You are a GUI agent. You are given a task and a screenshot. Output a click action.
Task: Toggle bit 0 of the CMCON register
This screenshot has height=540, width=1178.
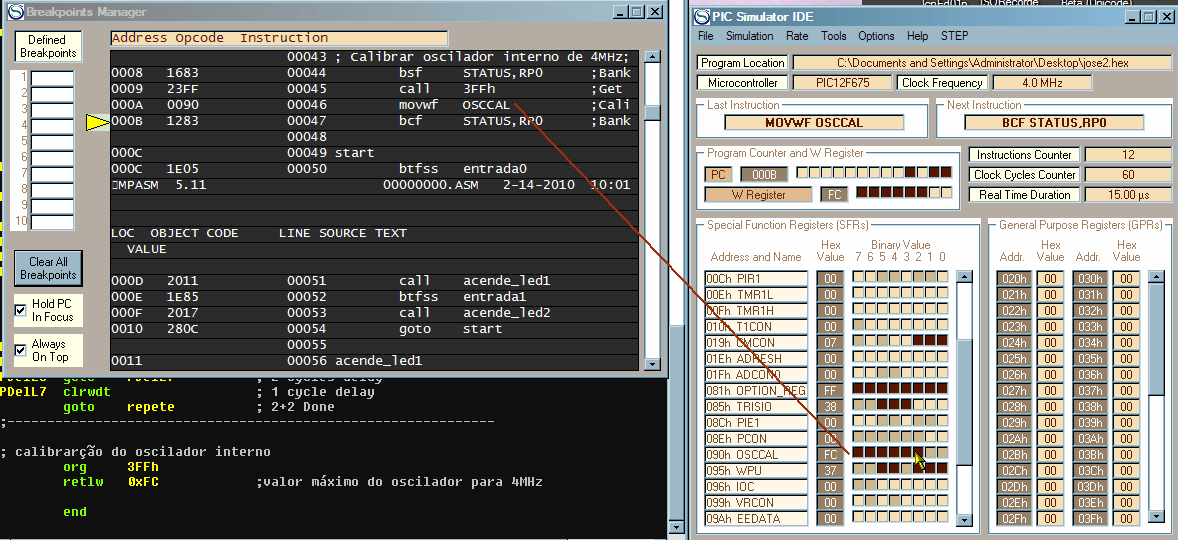click(942, 340)
